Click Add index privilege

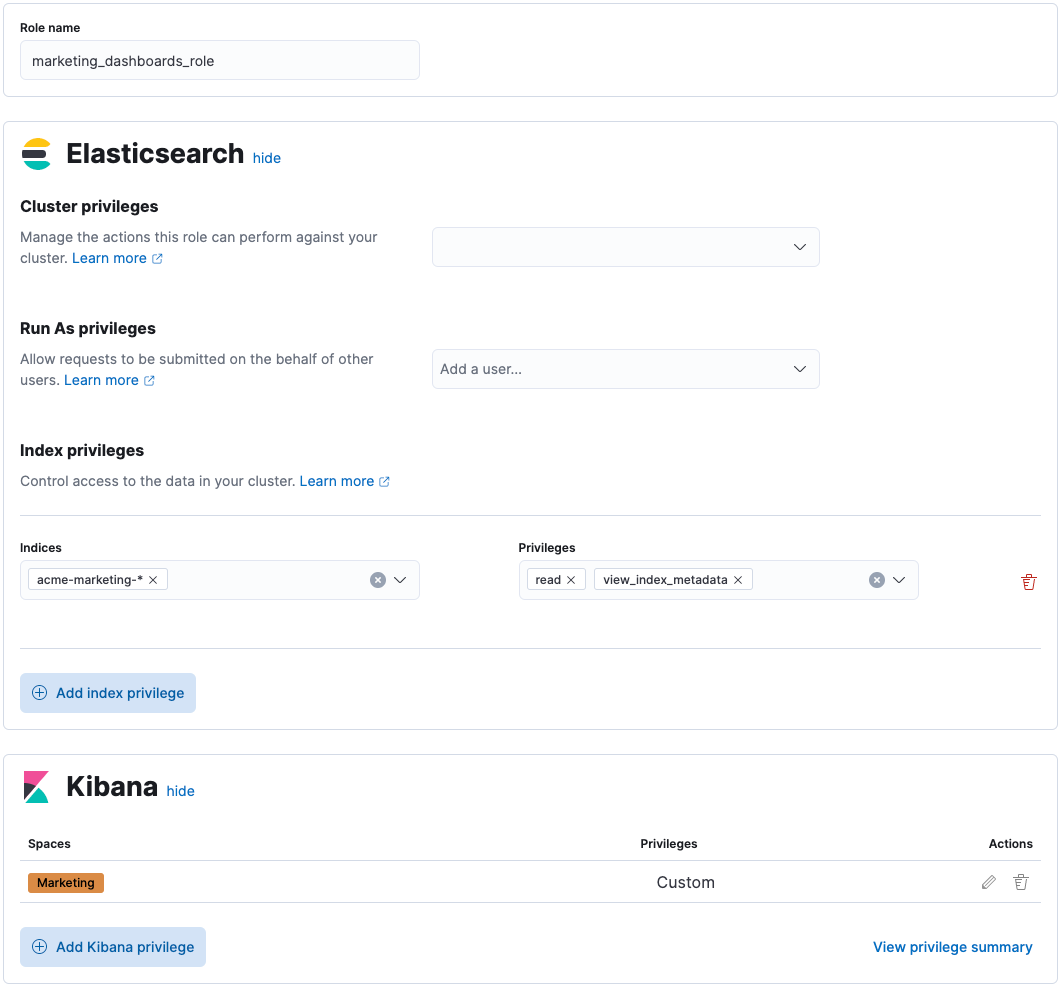(107, 692)
